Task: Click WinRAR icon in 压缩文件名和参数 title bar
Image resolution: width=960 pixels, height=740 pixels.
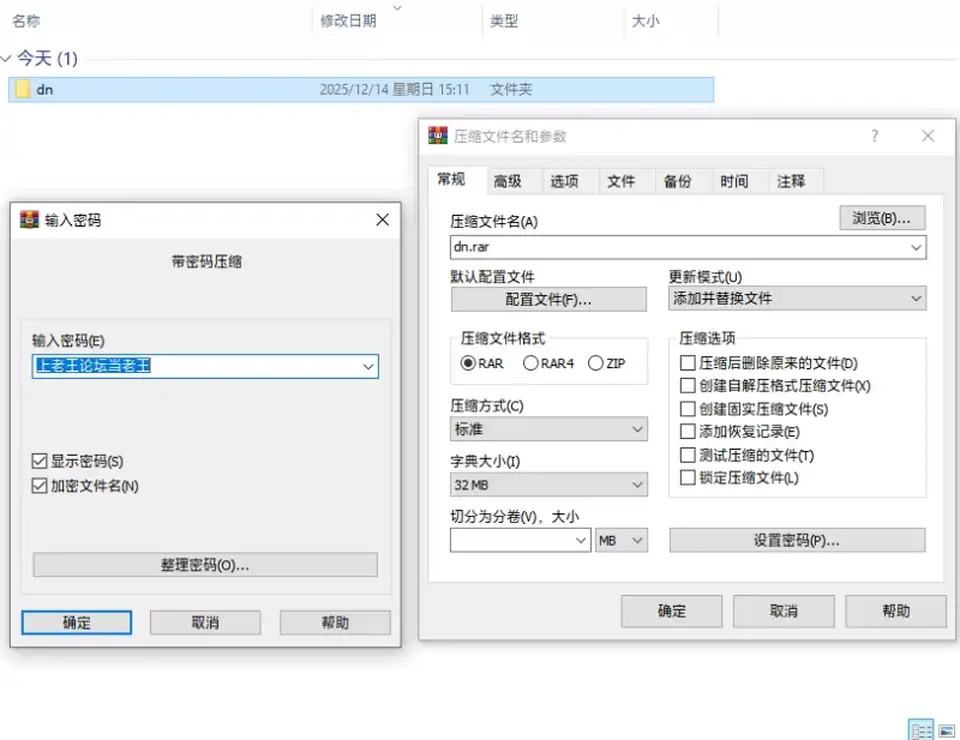Action: click(438, 135)
